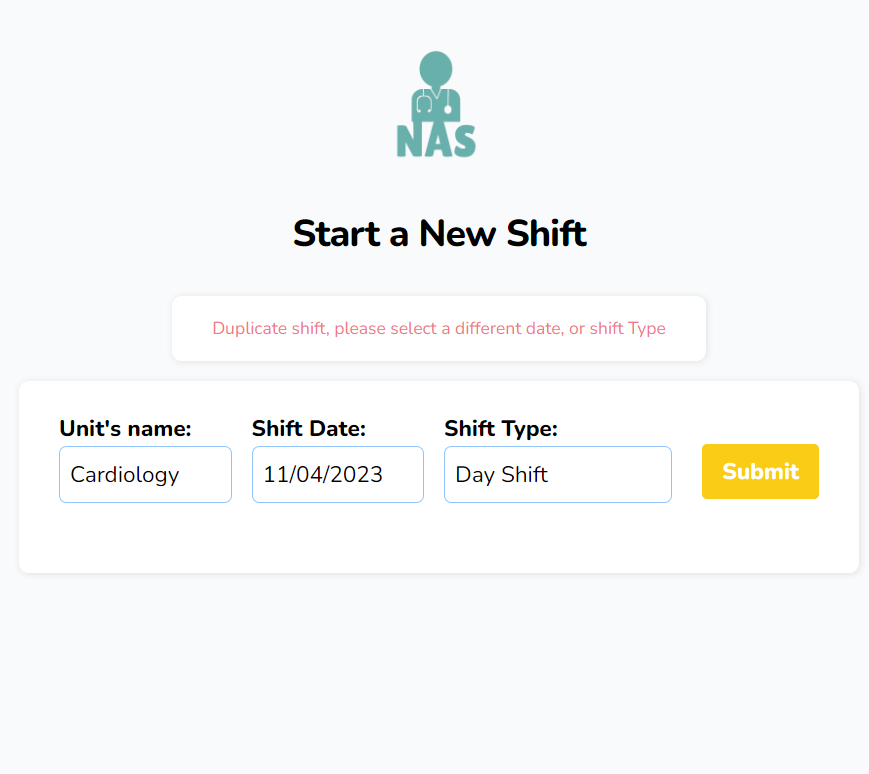
Task: Click the stethoscope on the logo figure
Action: [436, 102]
